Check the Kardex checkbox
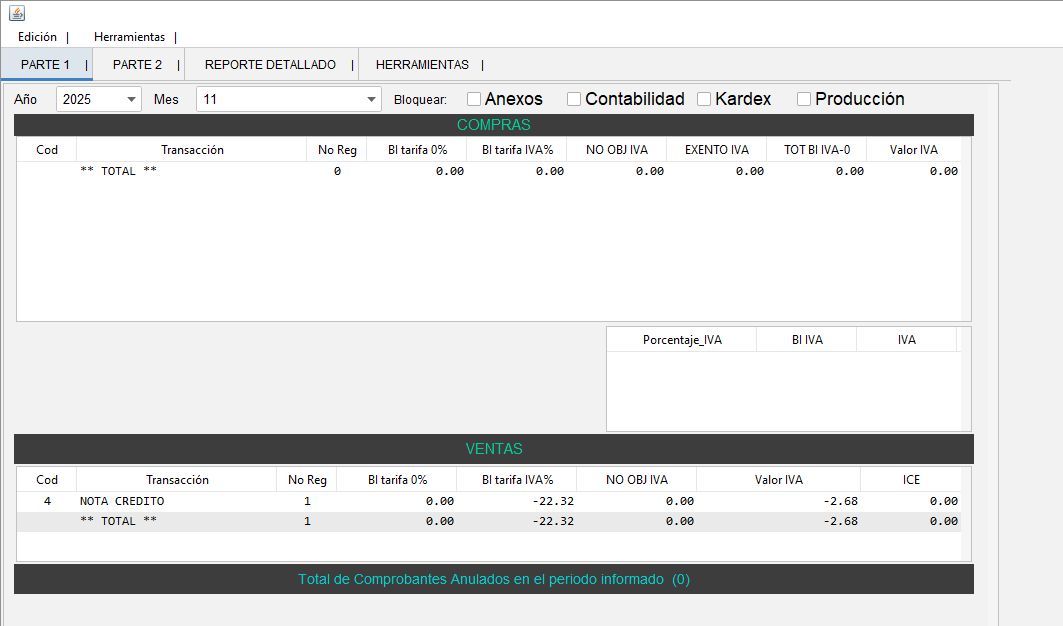Screen dimensions: 1063x626 tap(704, 99)
